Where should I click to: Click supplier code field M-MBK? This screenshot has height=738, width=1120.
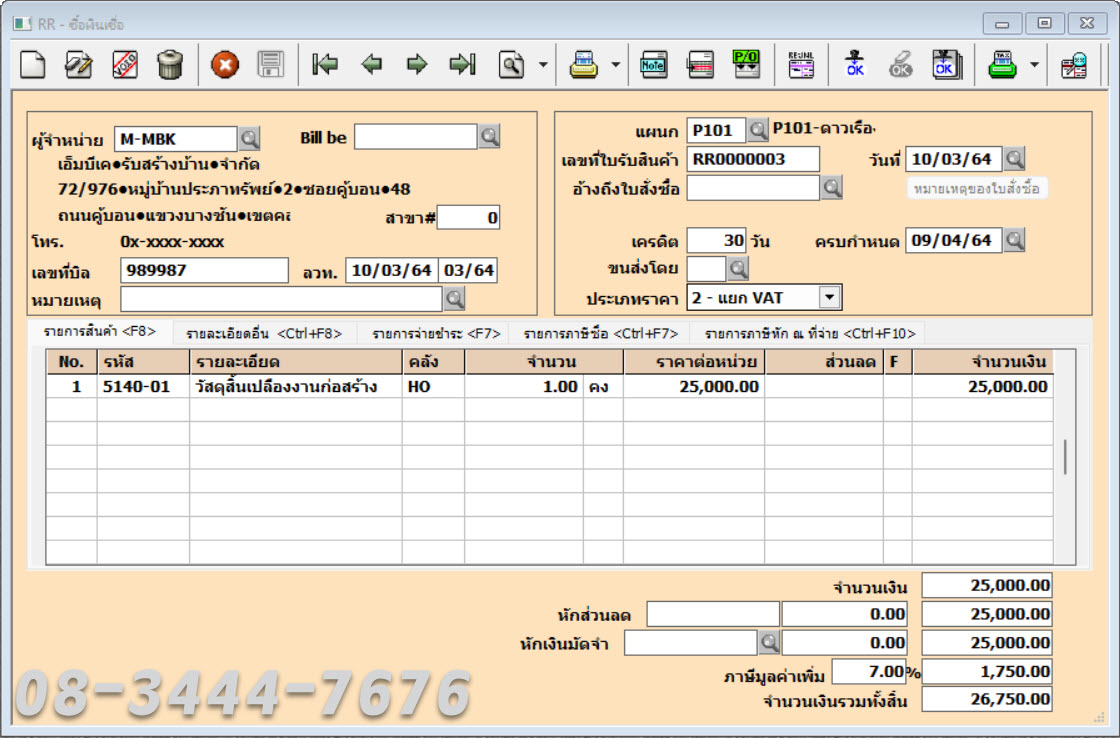click(176, 139)
